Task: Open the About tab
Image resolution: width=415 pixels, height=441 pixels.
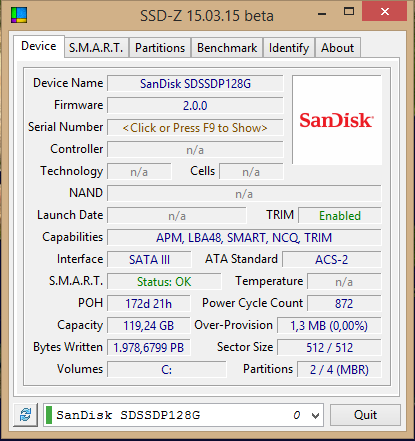Action: (337, 48)
